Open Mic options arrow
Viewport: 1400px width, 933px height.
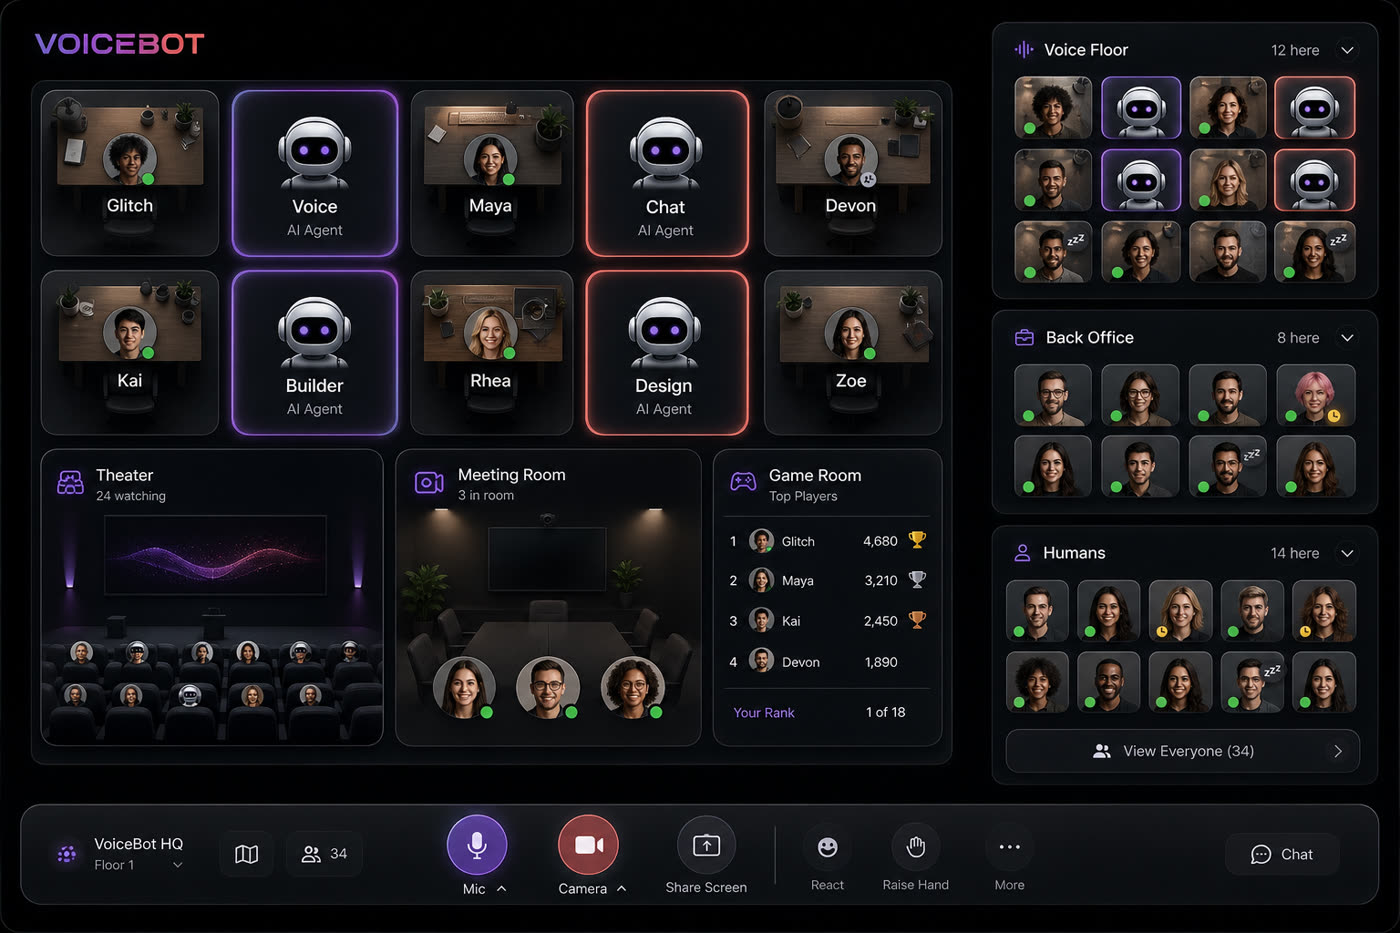pos(501,889)
